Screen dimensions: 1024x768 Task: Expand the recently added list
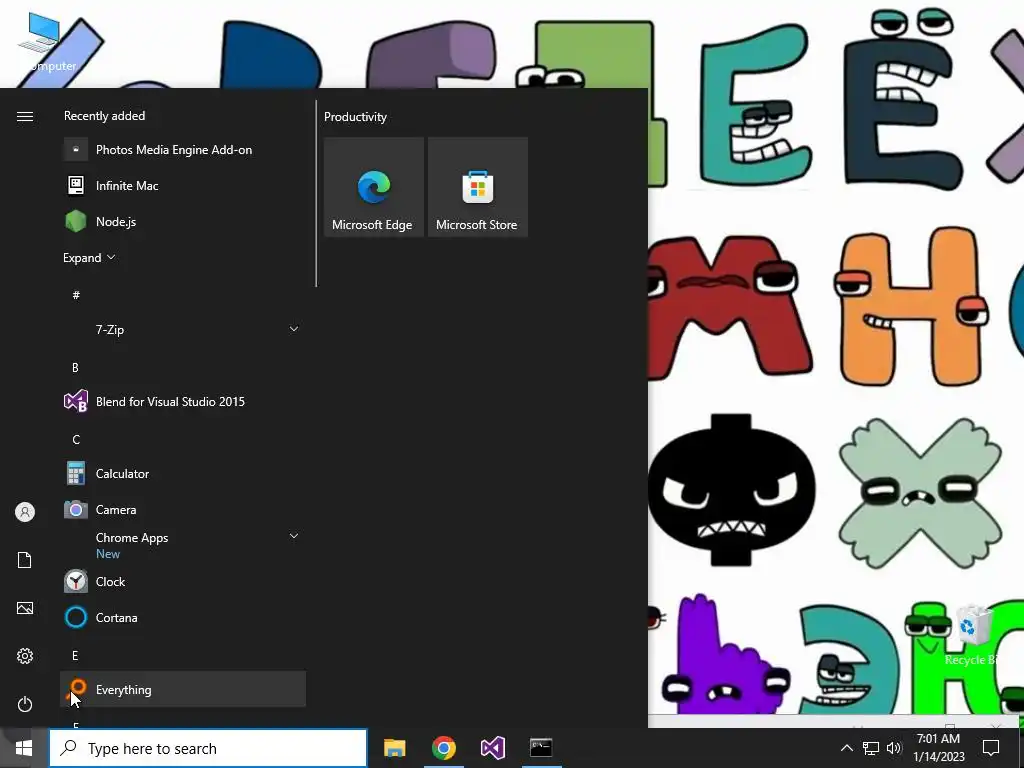click(89, 258)
